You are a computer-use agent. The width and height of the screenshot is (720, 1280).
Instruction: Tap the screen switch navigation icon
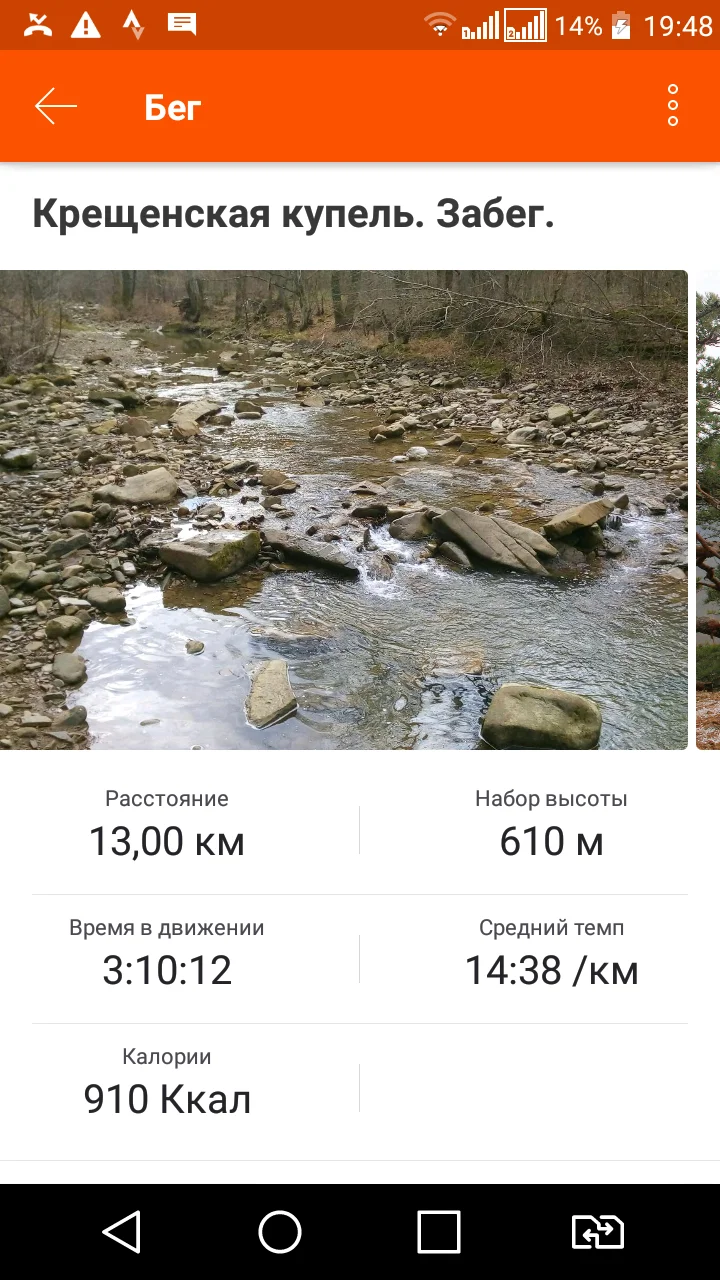tap(598, 1232)
